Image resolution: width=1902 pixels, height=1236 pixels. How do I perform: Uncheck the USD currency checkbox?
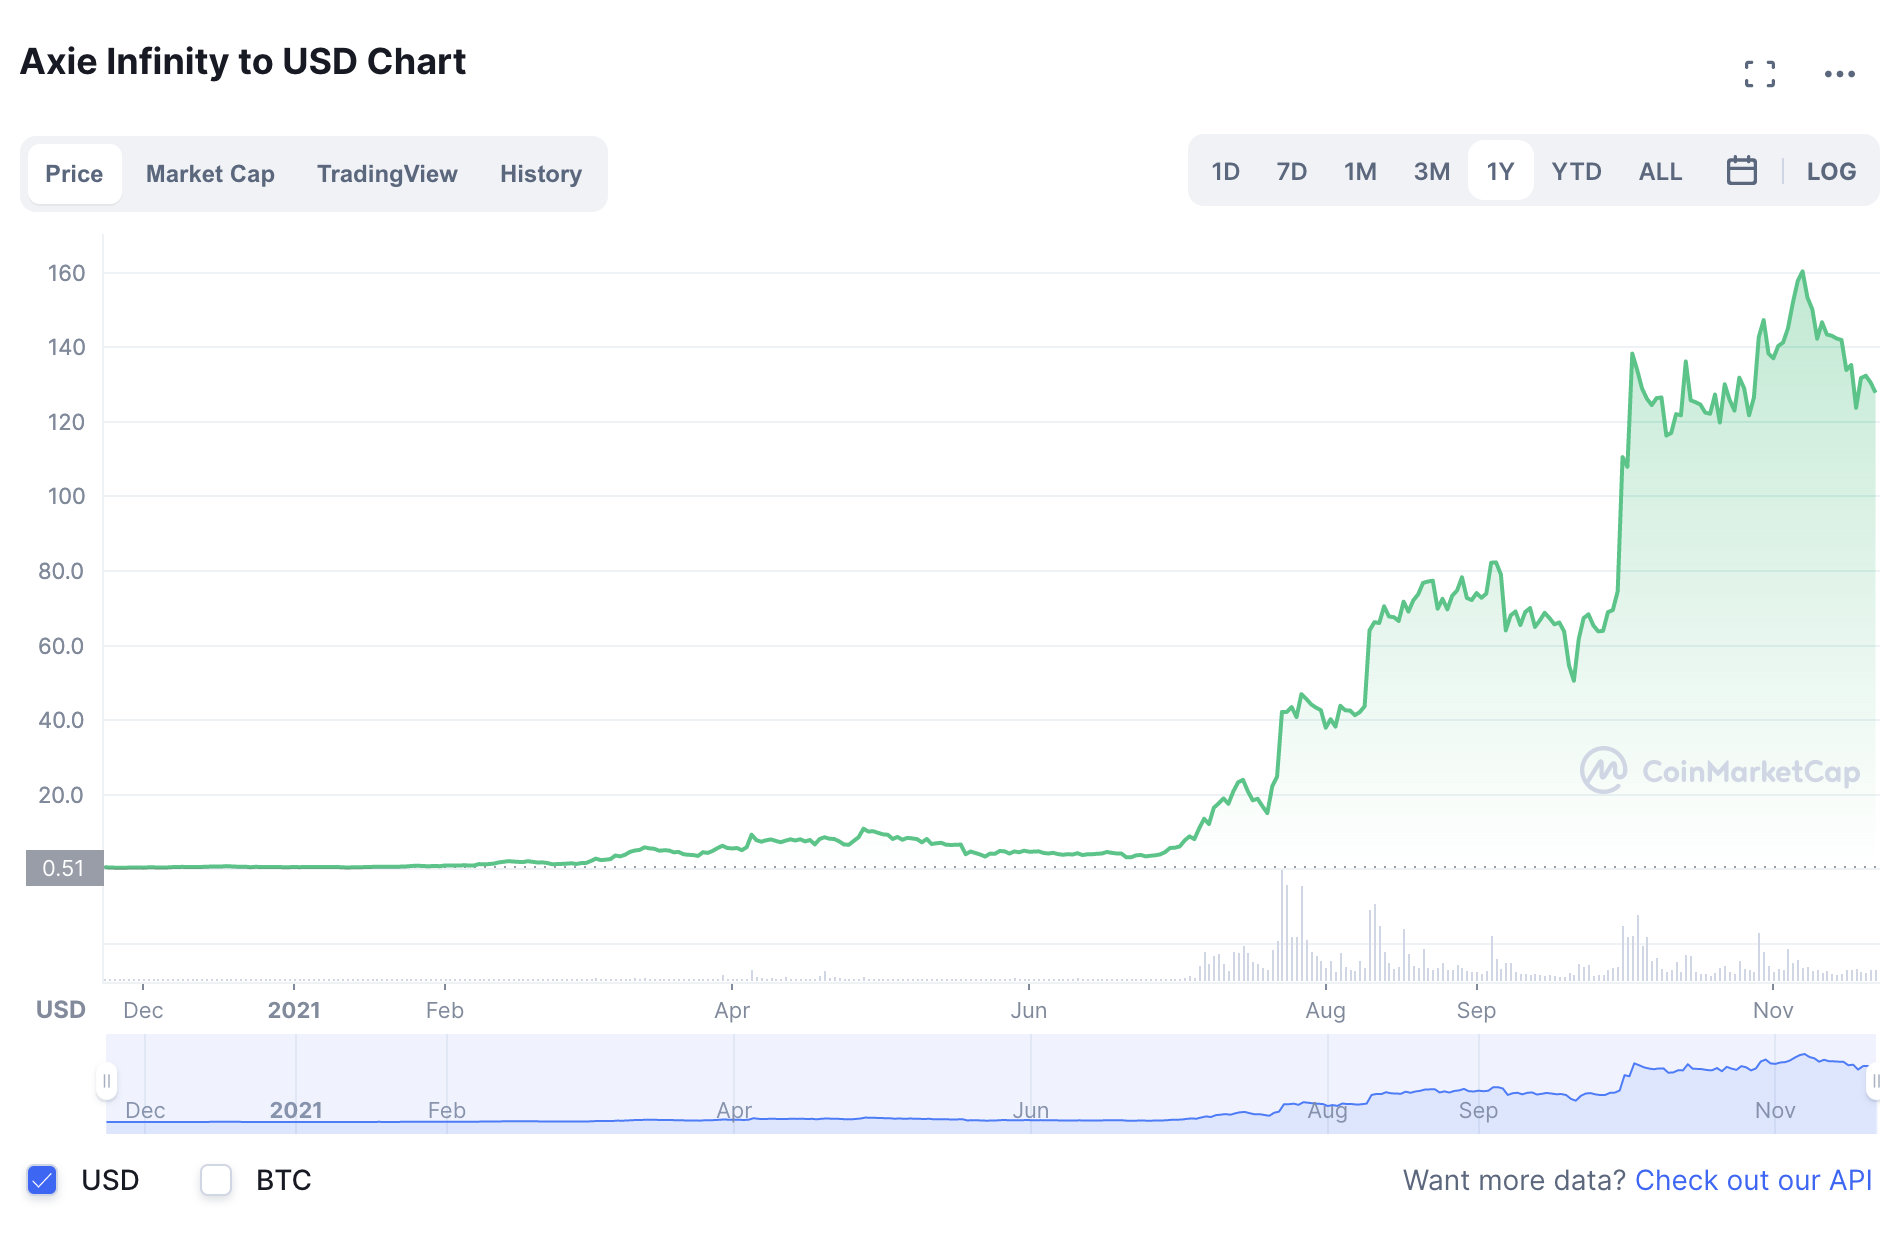coord(42,1180)
